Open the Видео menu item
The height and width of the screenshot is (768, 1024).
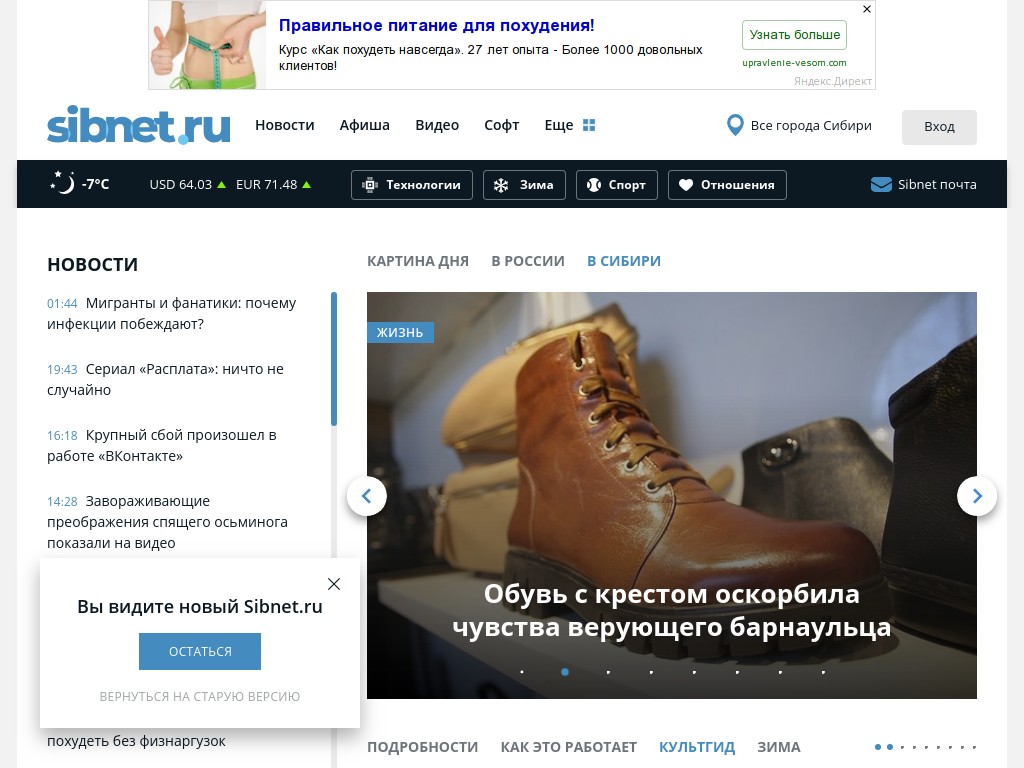click(437, 125)
